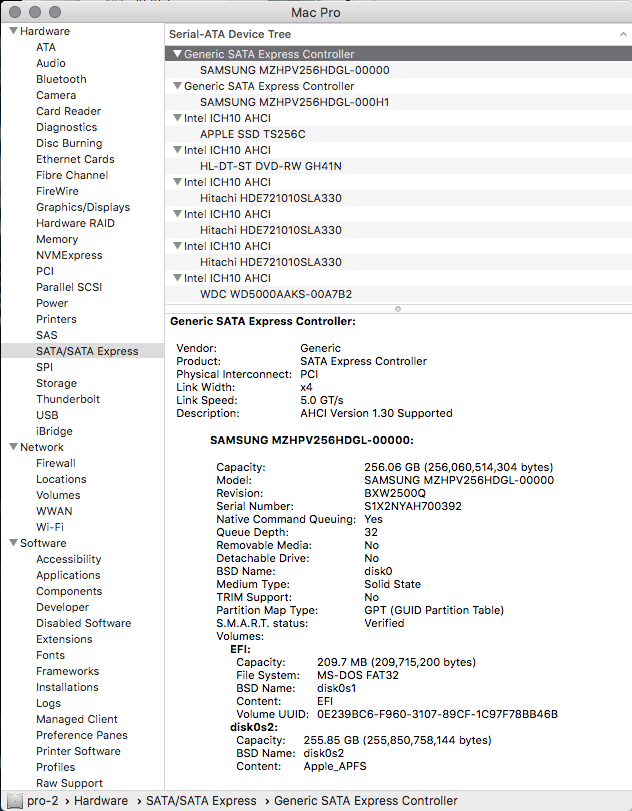Image resolution: width=632 pixels, height=811 pixels.
Task: Select APPLE SSD TS256C device row
Action: [x=398, y=134]
